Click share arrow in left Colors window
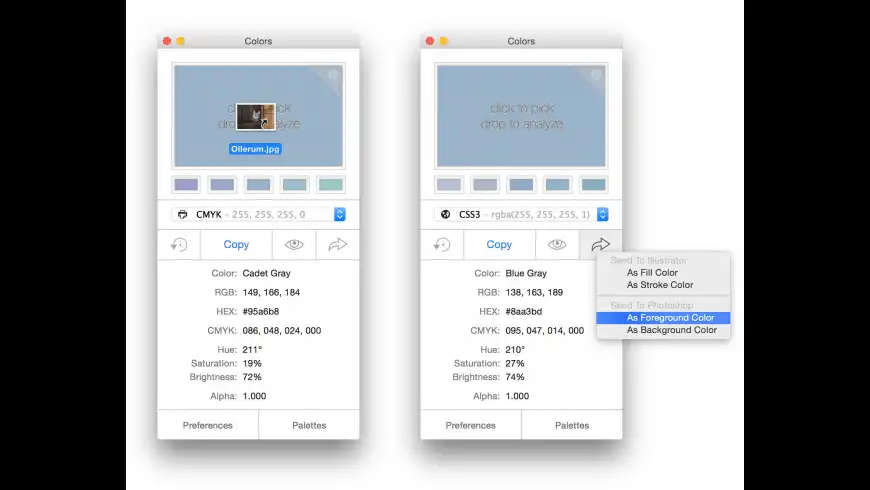Image resolution: width=870 pixels, height=490 pixels. click(x=337, y=245)
